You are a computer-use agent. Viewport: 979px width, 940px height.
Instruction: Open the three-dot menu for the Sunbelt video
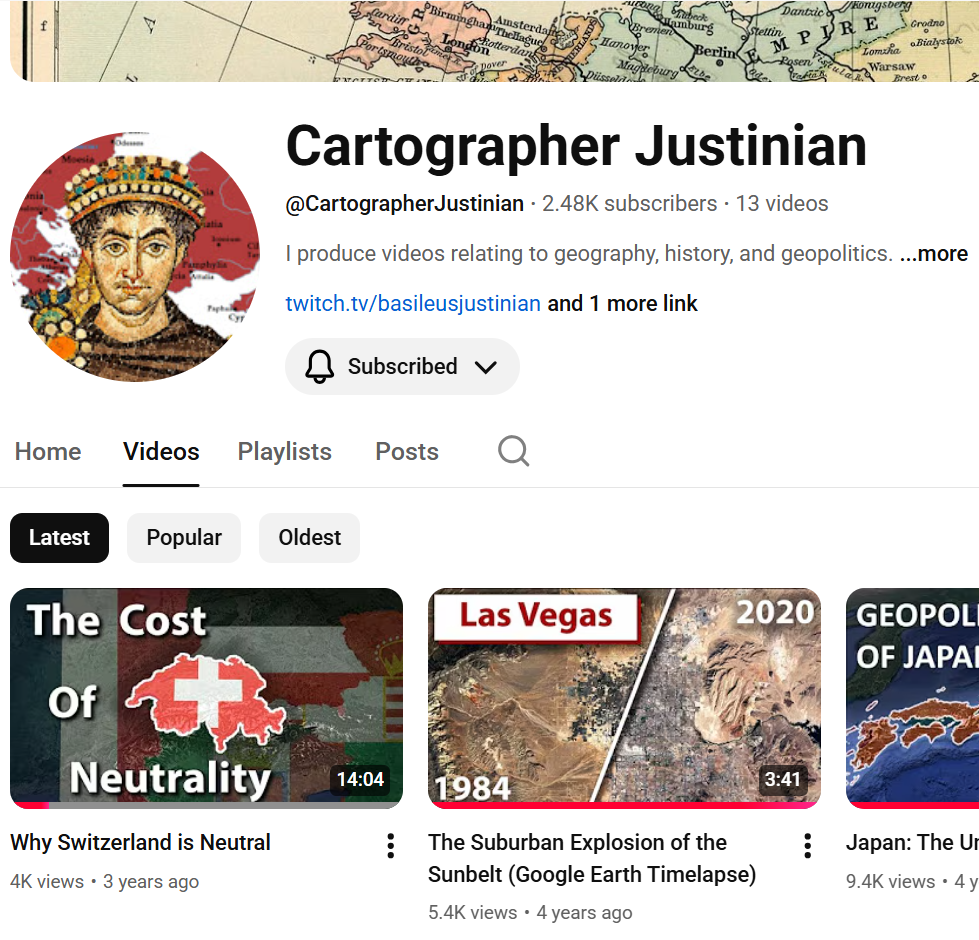[807, 845]
